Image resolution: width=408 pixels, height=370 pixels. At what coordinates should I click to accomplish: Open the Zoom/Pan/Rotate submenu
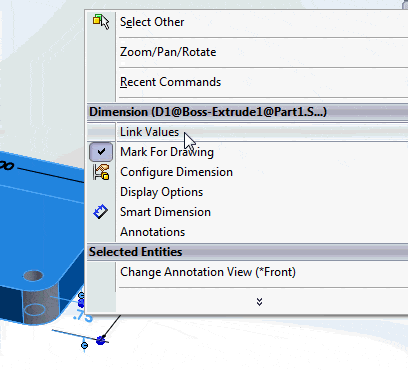click(168, 52)
